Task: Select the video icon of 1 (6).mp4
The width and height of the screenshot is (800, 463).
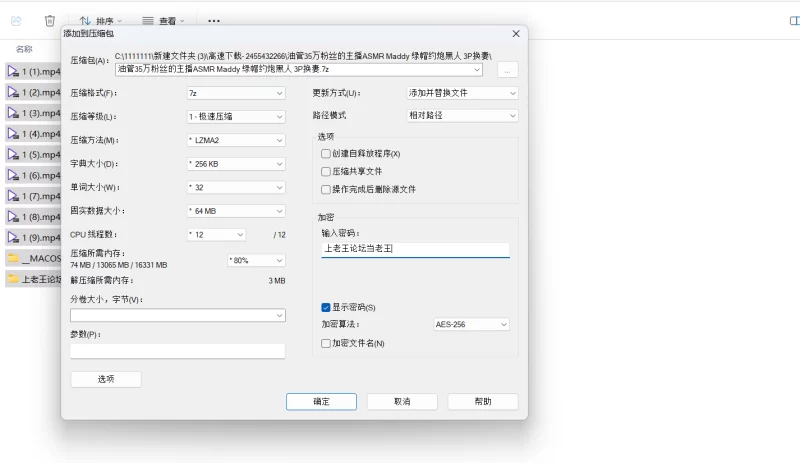Action: tap(13, 175)
